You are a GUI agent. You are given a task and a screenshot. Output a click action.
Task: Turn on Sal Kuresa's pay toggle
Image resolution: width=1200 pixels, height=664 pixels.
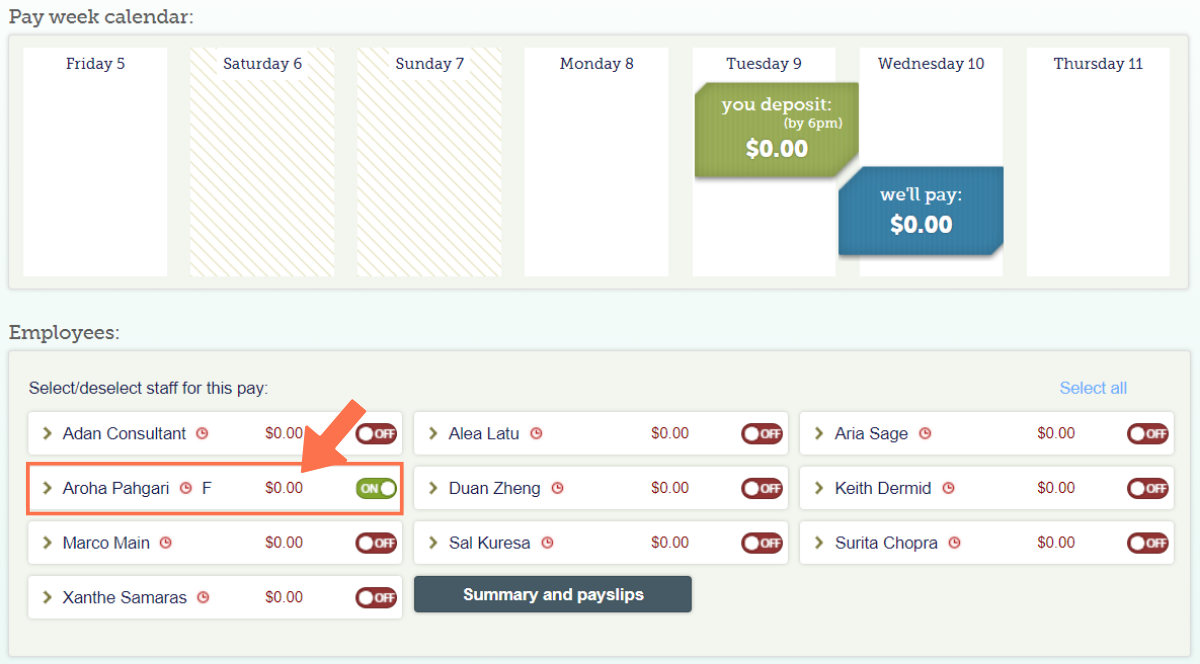coord(761,542)
